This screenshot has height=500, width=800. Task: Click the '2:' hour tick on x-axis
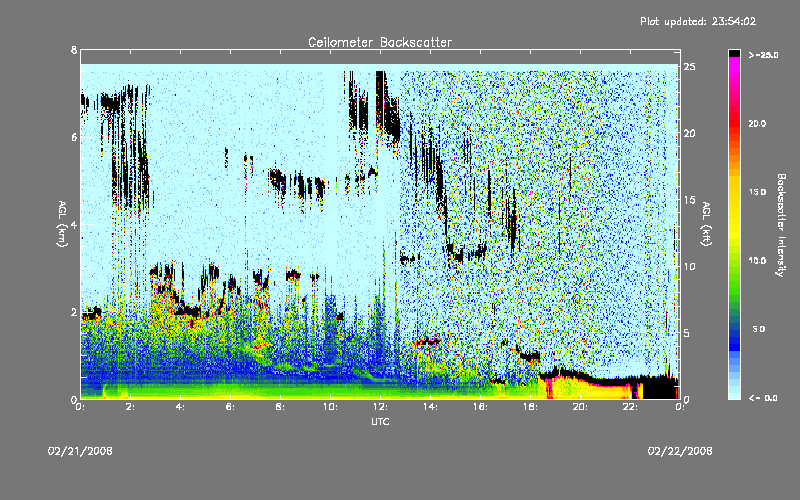point(131,407)
